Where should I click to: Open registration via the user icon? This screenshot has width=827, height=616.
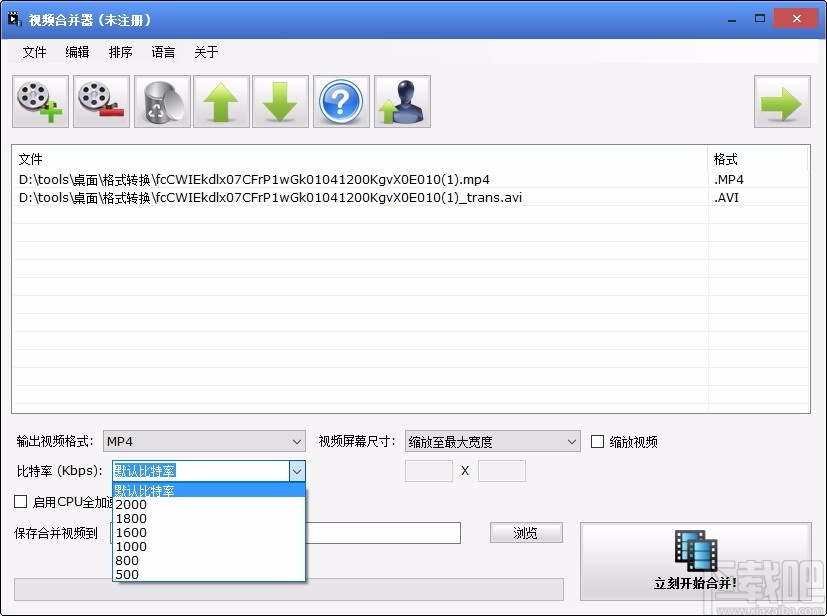[x=401, y=101]
